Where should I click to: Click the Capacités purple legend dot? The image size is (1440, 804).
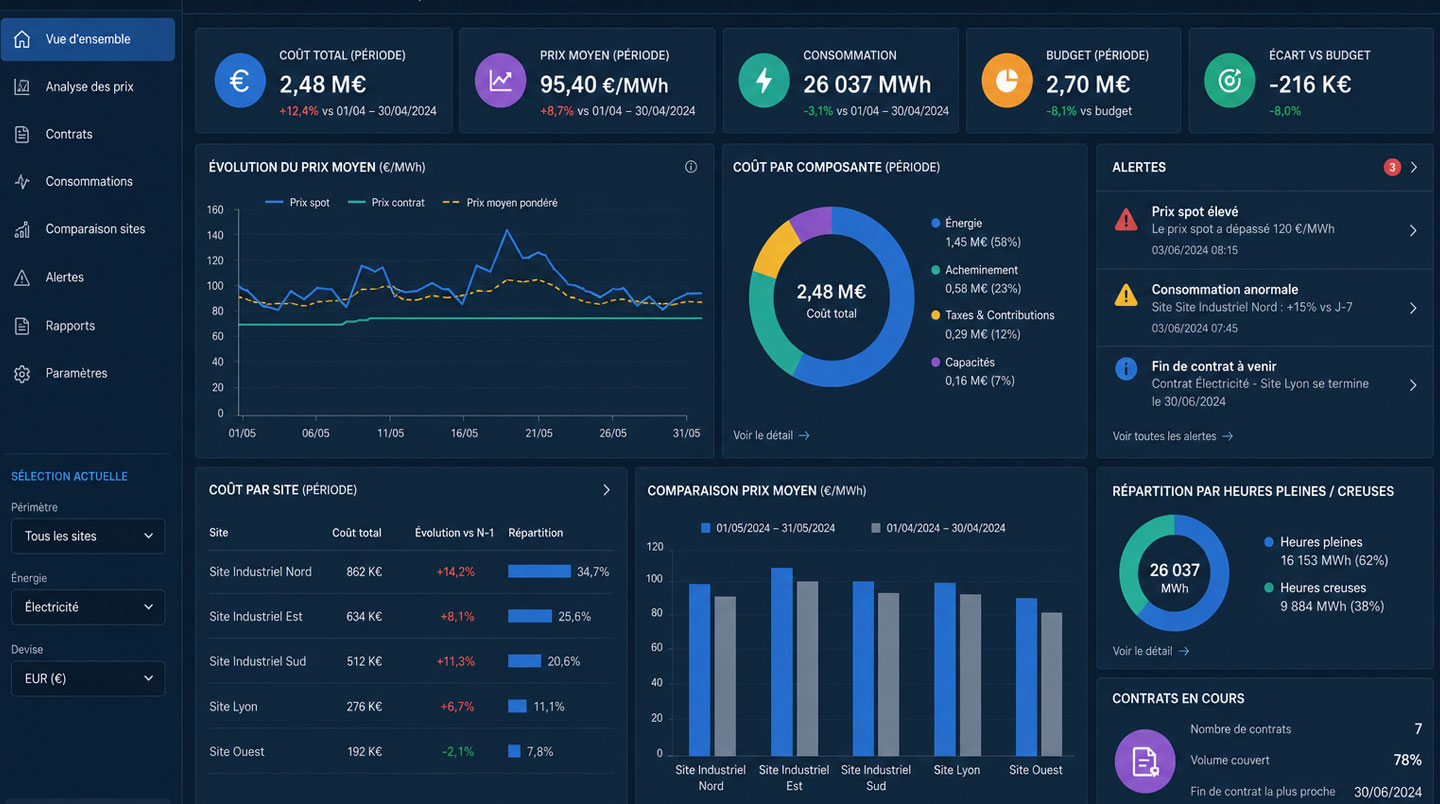(936, 362)
